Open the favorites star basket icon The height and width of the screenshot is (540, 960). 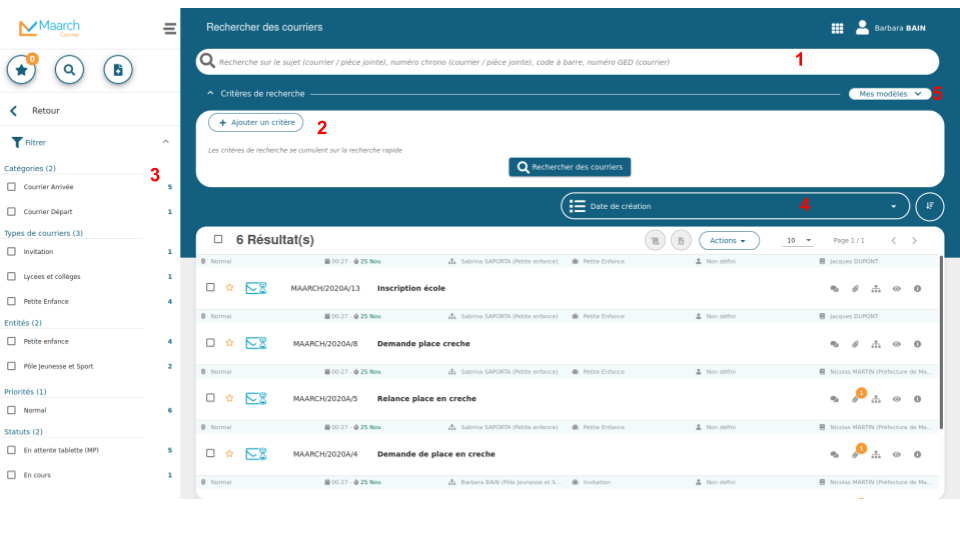pyautogui.click(x=22, y=70)
